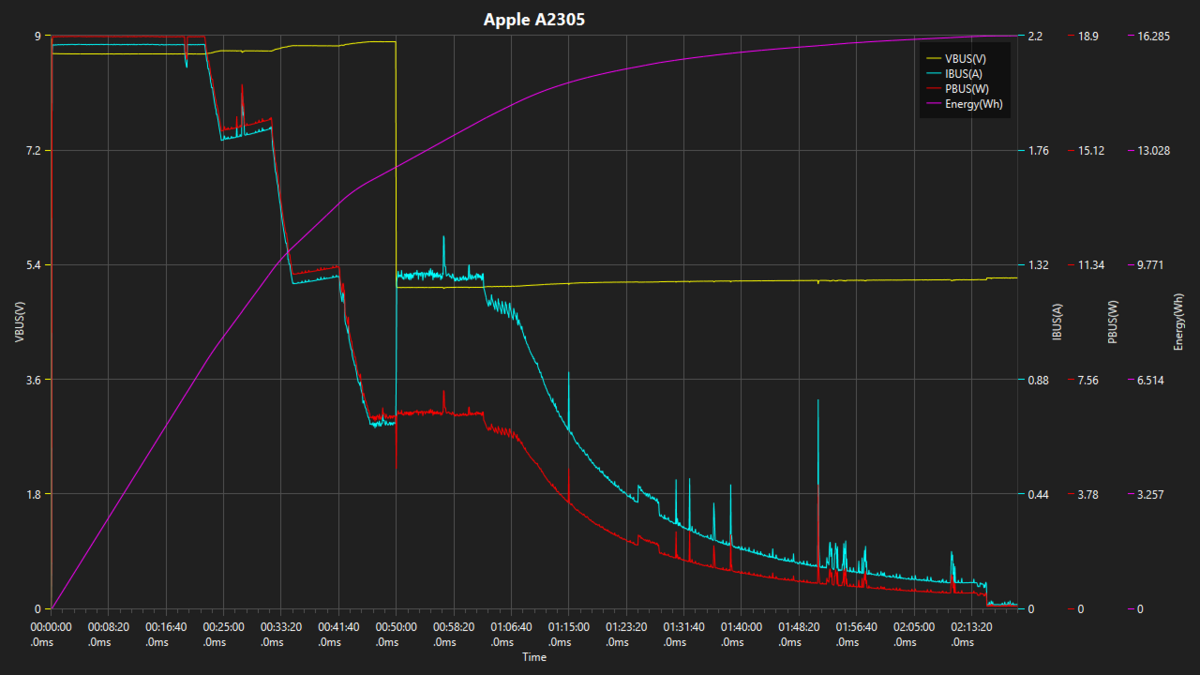Click the 1.32 value on IBUS axis
This screenshot has height=675, width=1200.
click(1038, 265)
